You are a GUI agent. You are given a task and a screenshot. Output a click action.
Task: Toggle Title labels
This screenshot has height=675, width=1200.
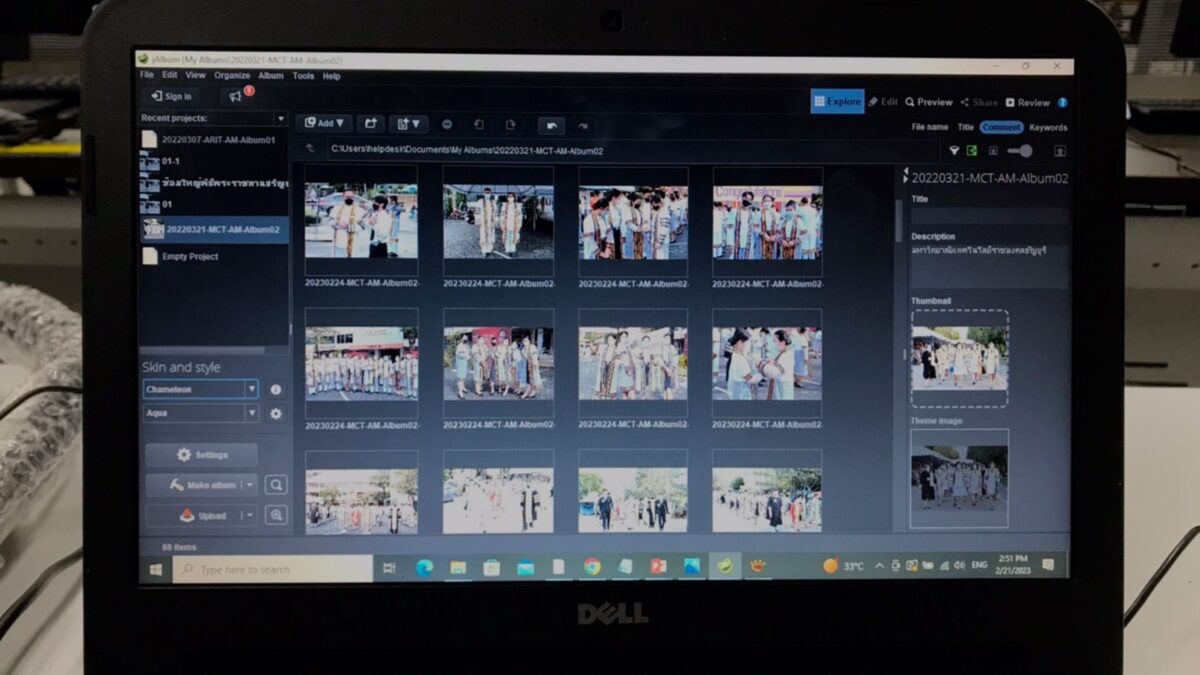click(965, 127)
